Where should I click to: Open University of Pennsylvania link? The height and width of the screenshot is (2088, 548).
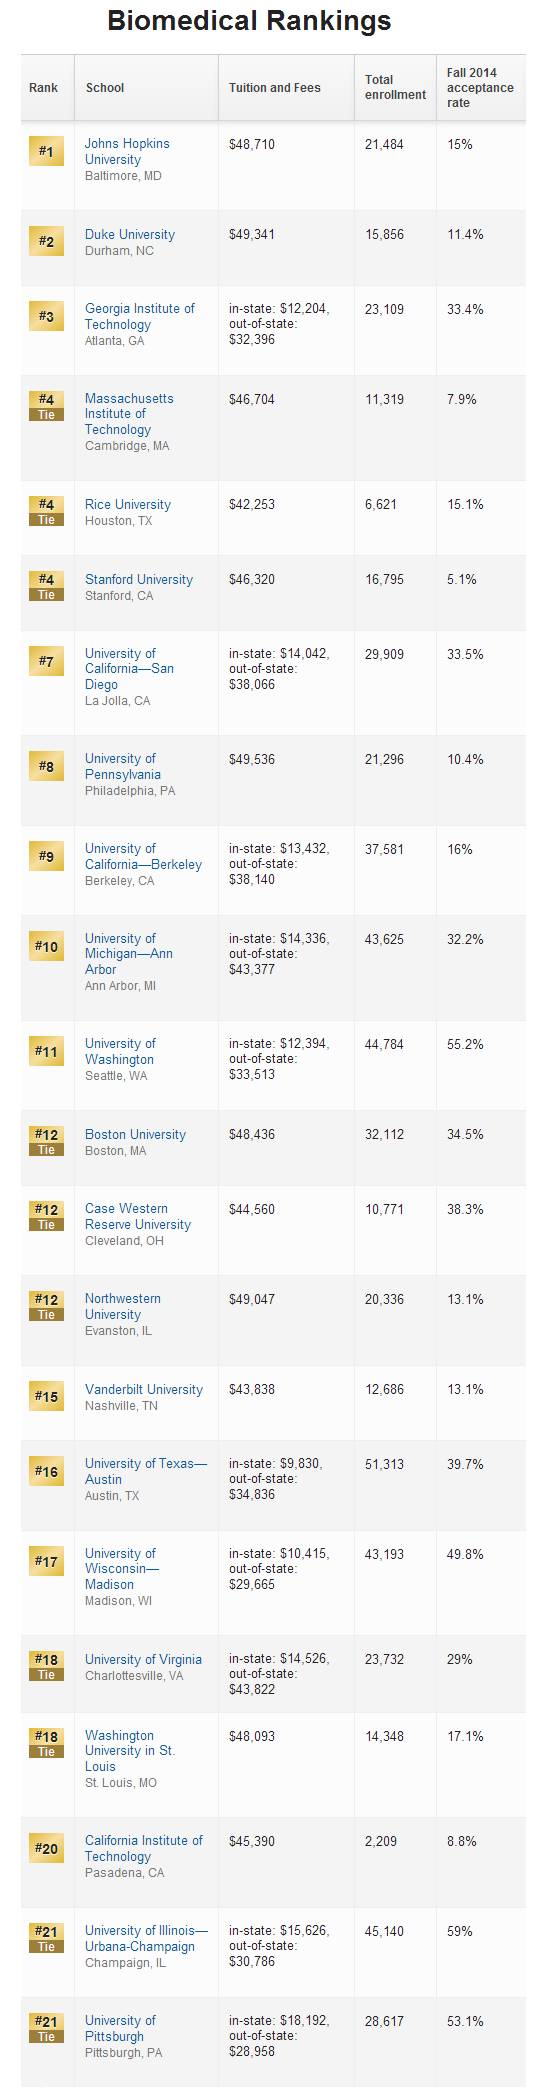coord(123,767)
